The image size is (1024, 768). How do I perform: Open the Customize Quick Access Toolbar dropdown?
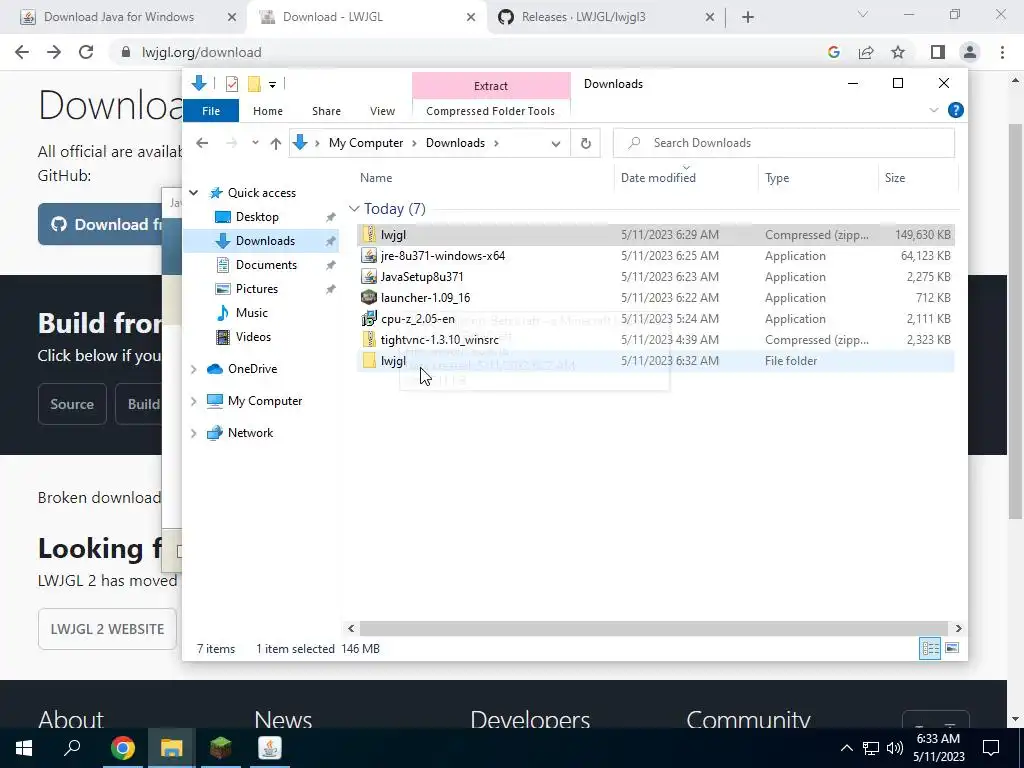[x=272, y=84]
